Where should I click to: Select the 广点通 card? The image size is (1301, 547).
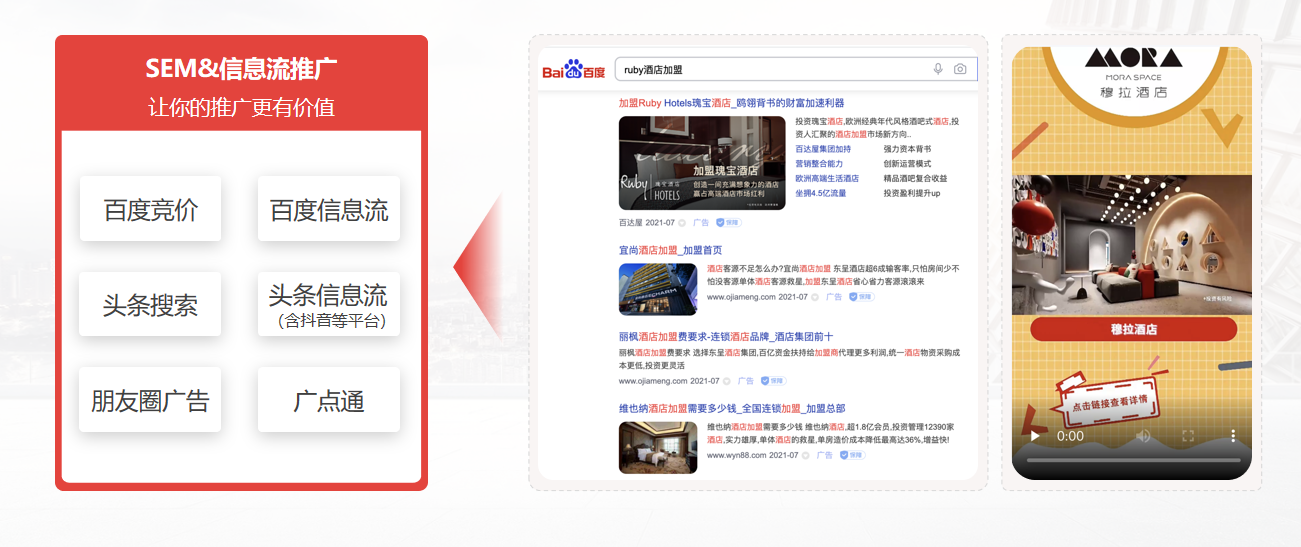(329, 400)
